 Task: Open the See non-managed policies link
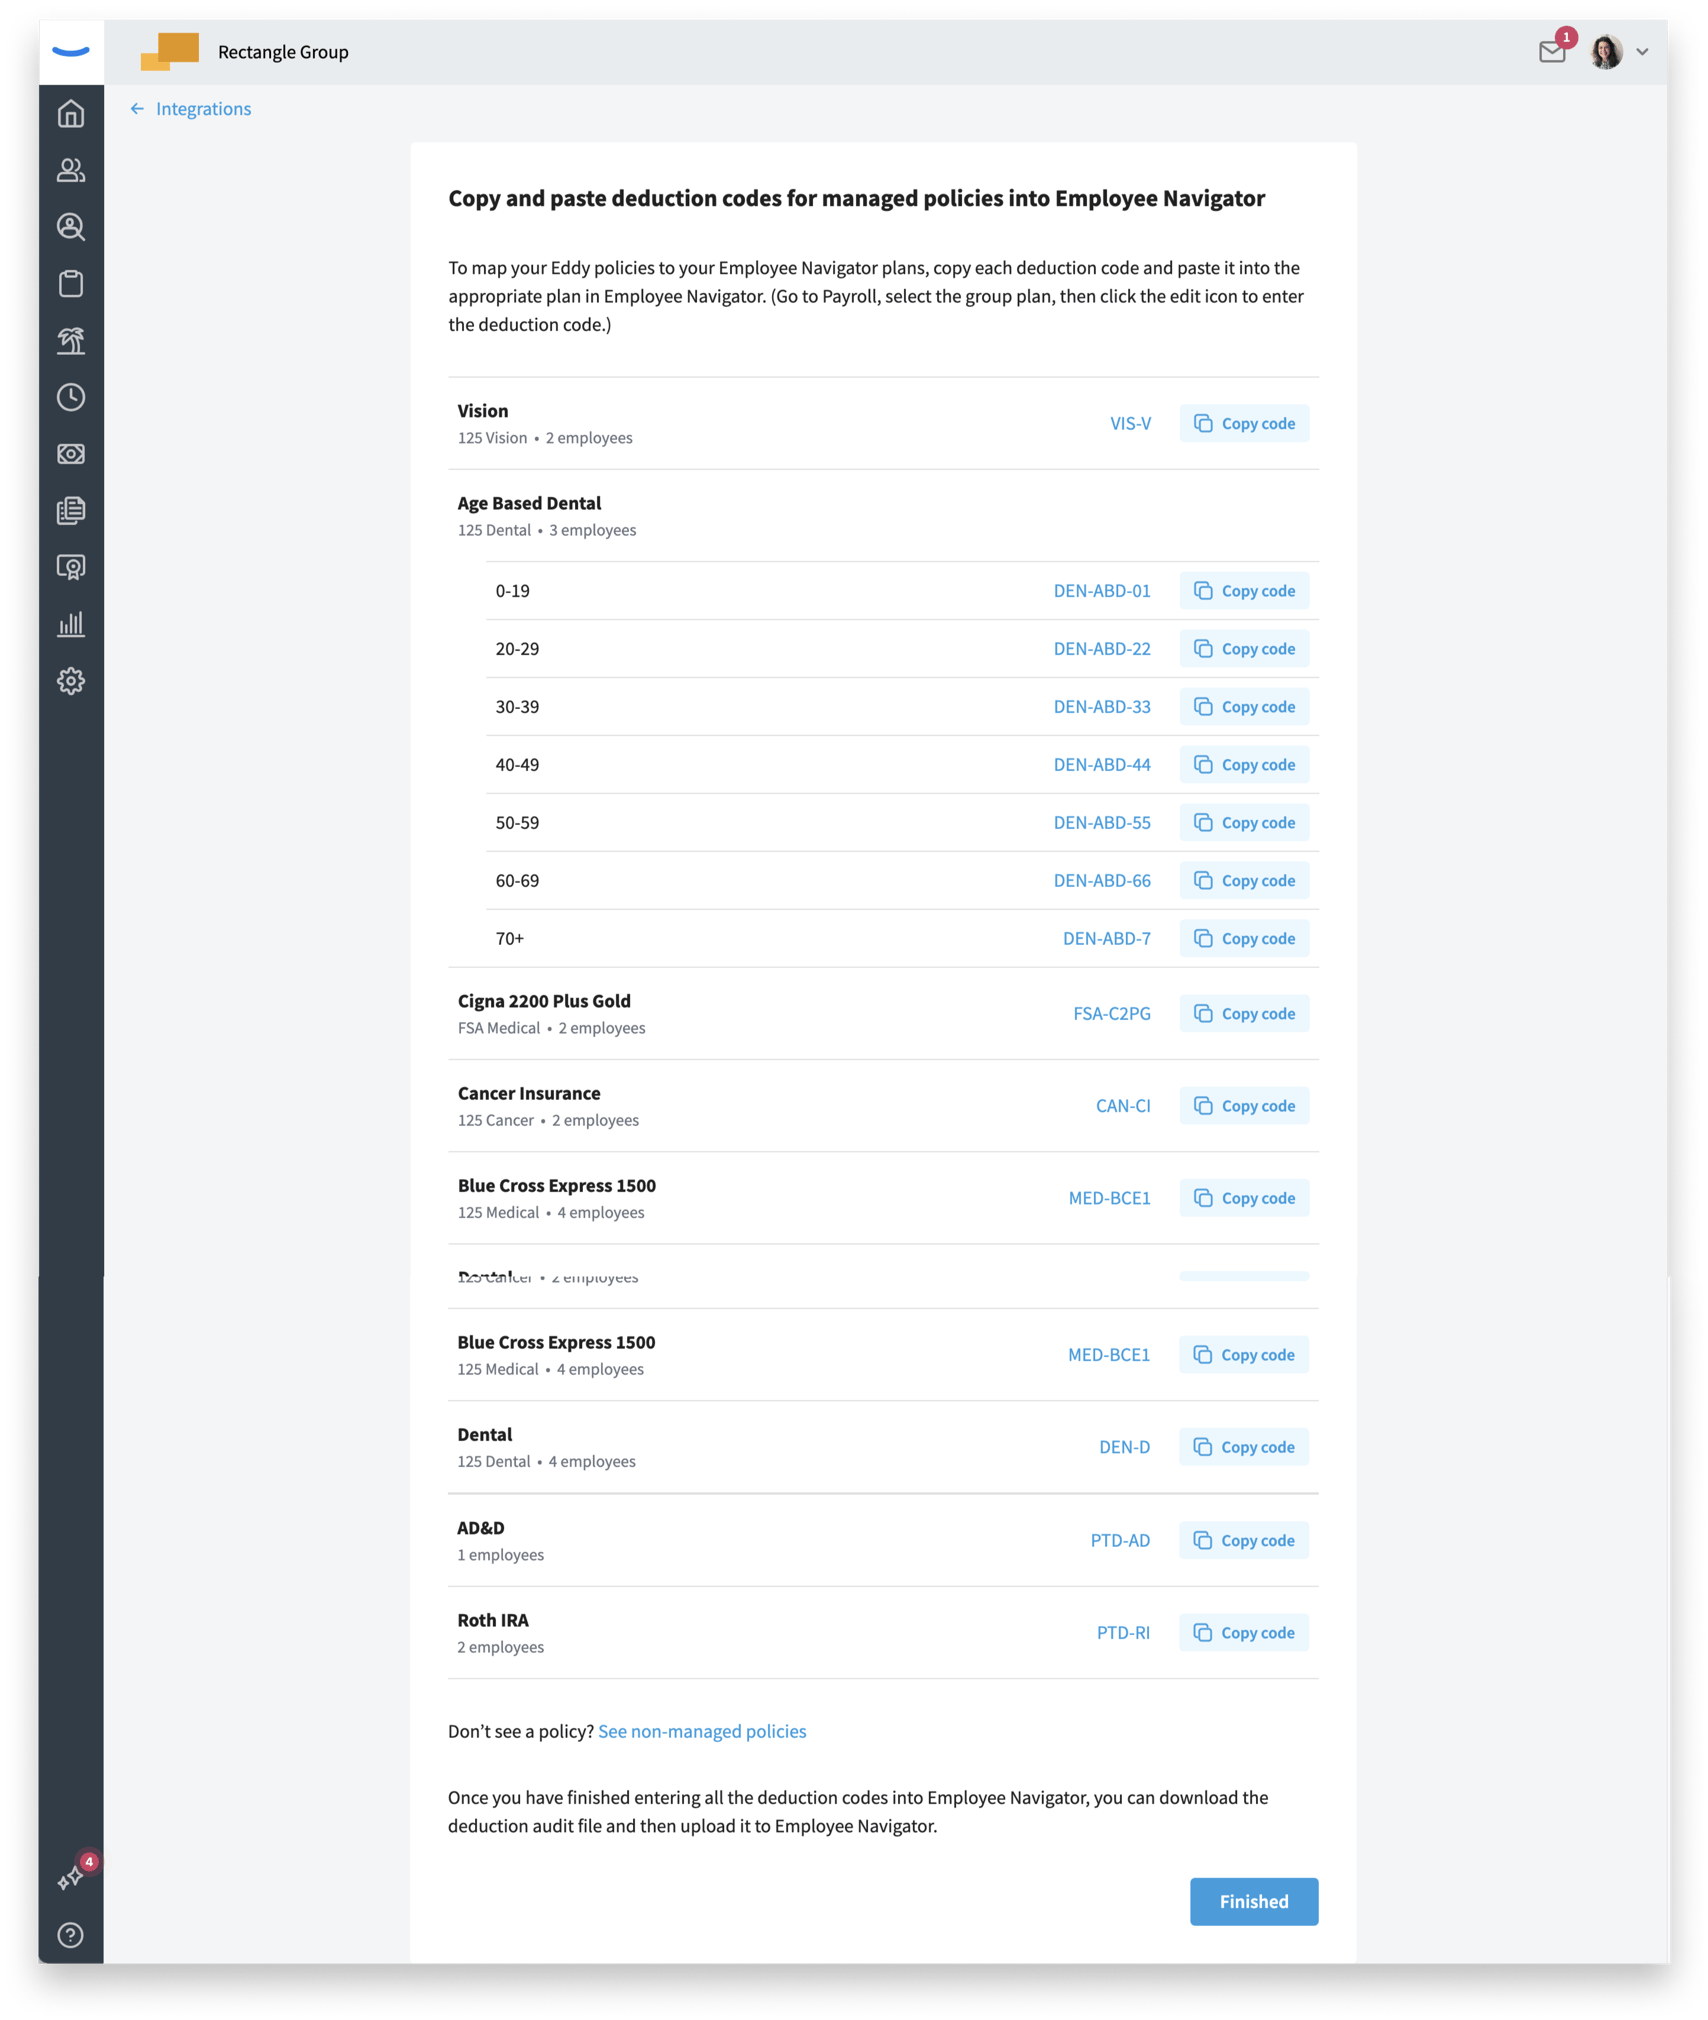click(702, 1730)
